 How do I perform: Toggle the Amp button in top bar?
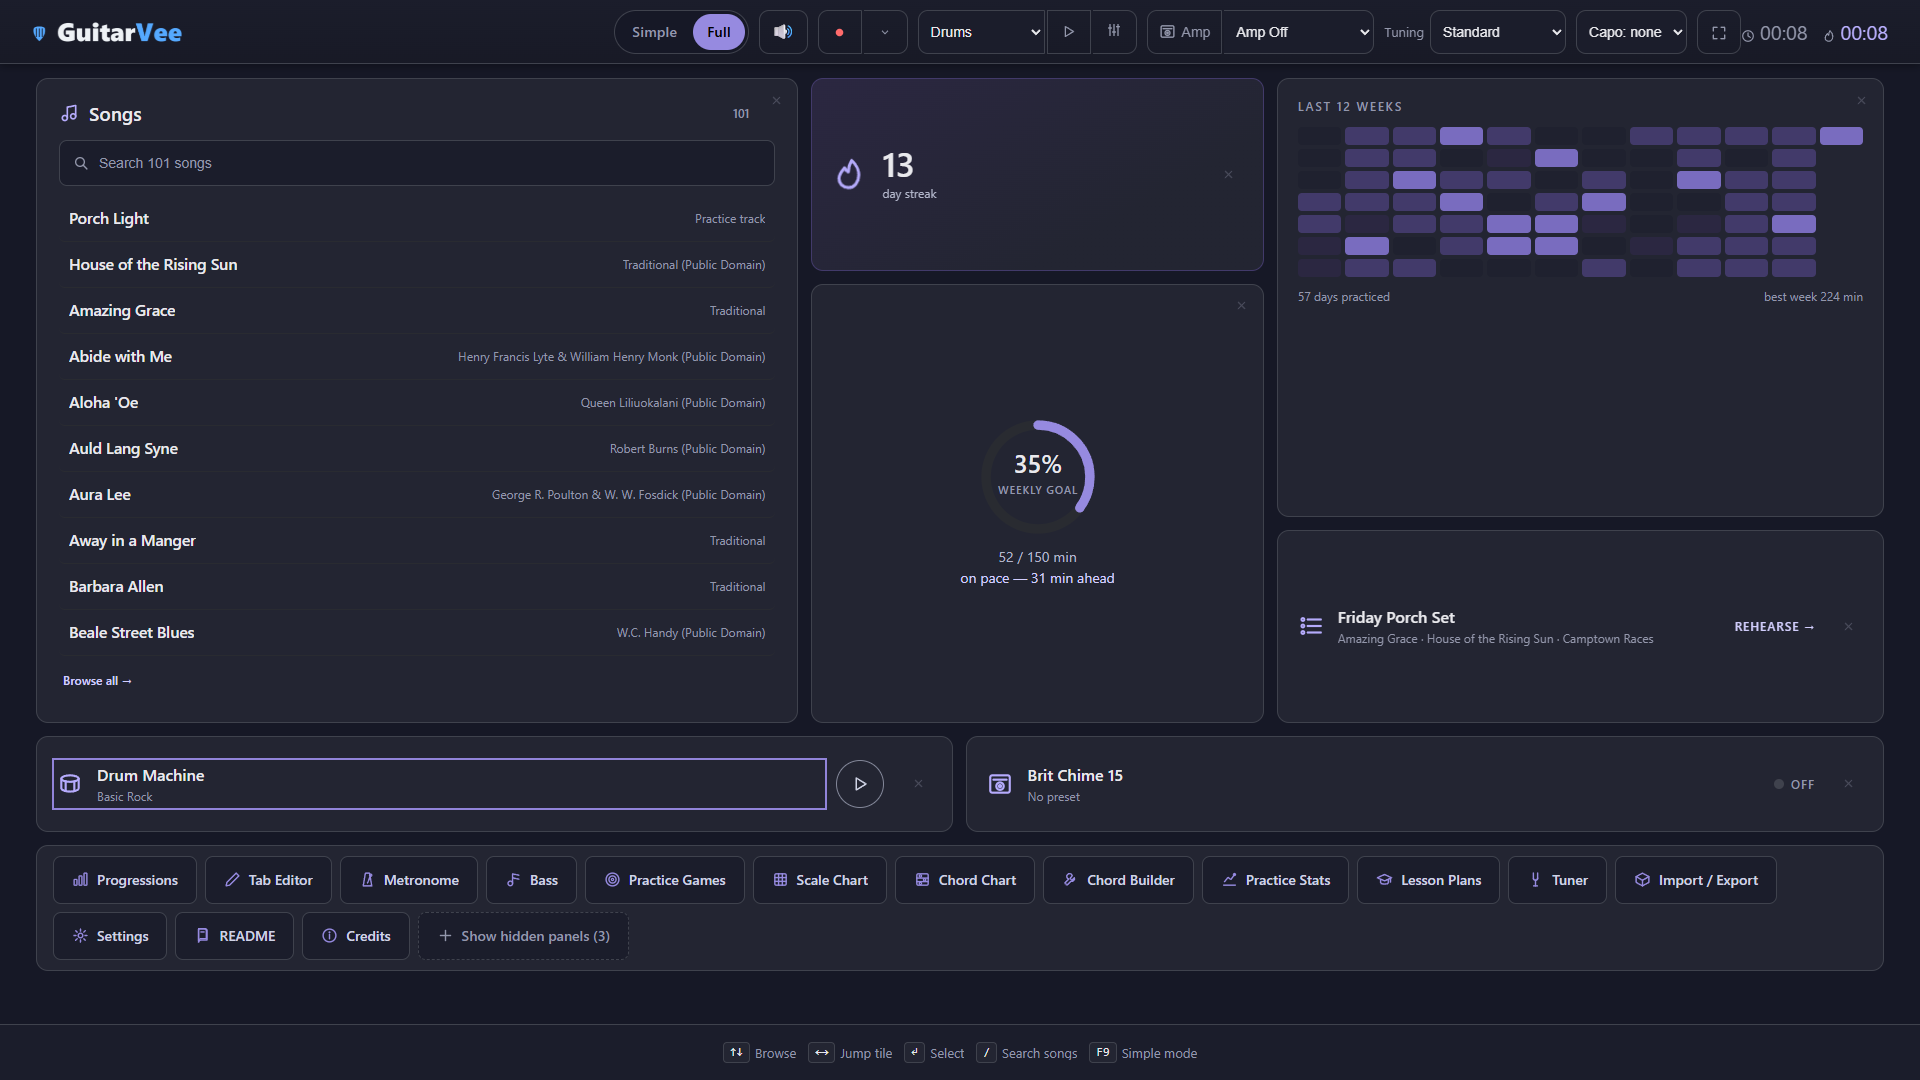coord(1185,32)
